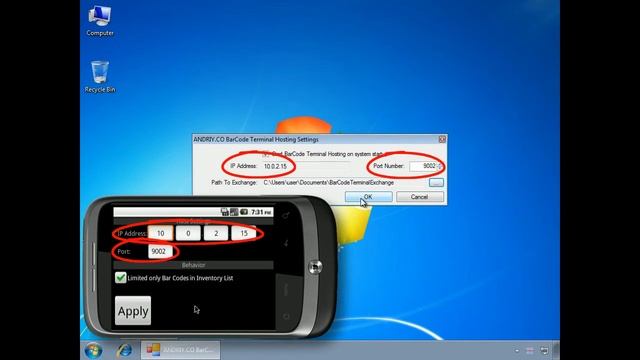This screenshot has height=360, width=640.
Task: Open the Computer desktop icon
Action: pos(100,21)
